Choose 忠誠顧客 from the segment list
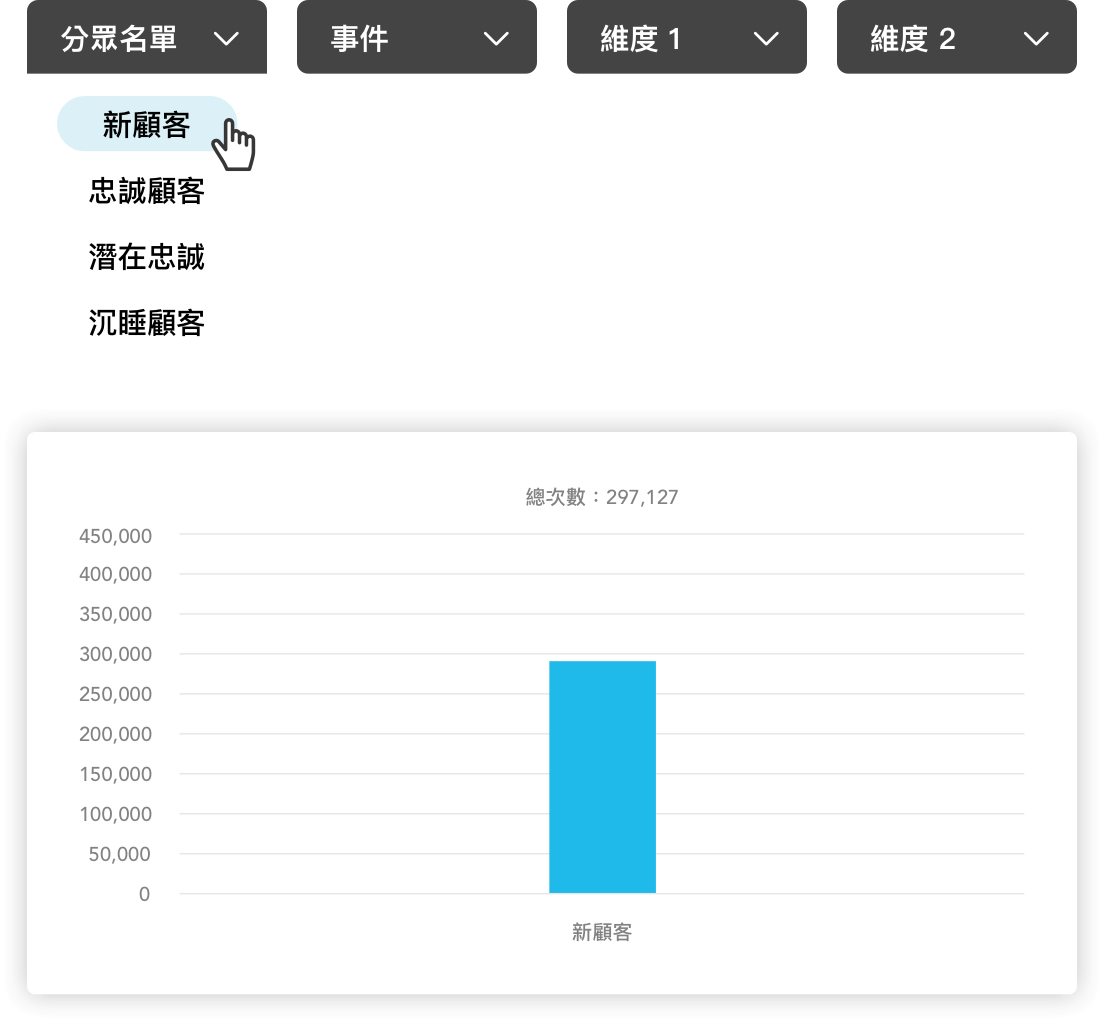Screen dimensions: 1104x1023 pos(146,191)
